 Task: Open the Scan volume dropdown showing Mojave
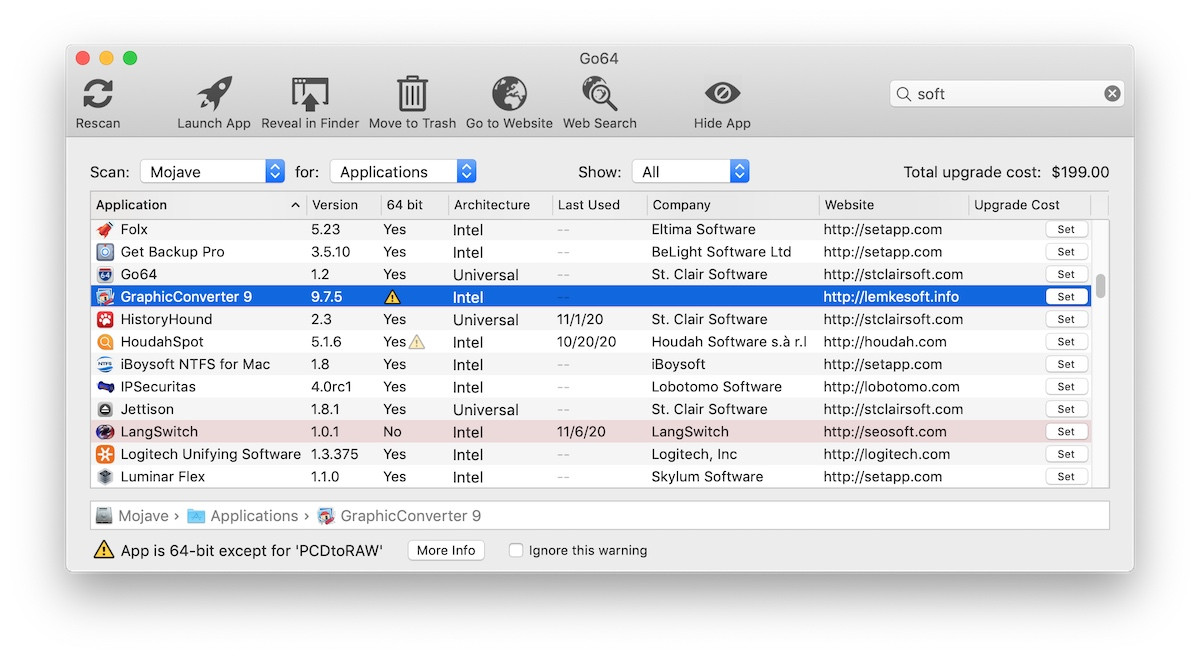[212, 172]
